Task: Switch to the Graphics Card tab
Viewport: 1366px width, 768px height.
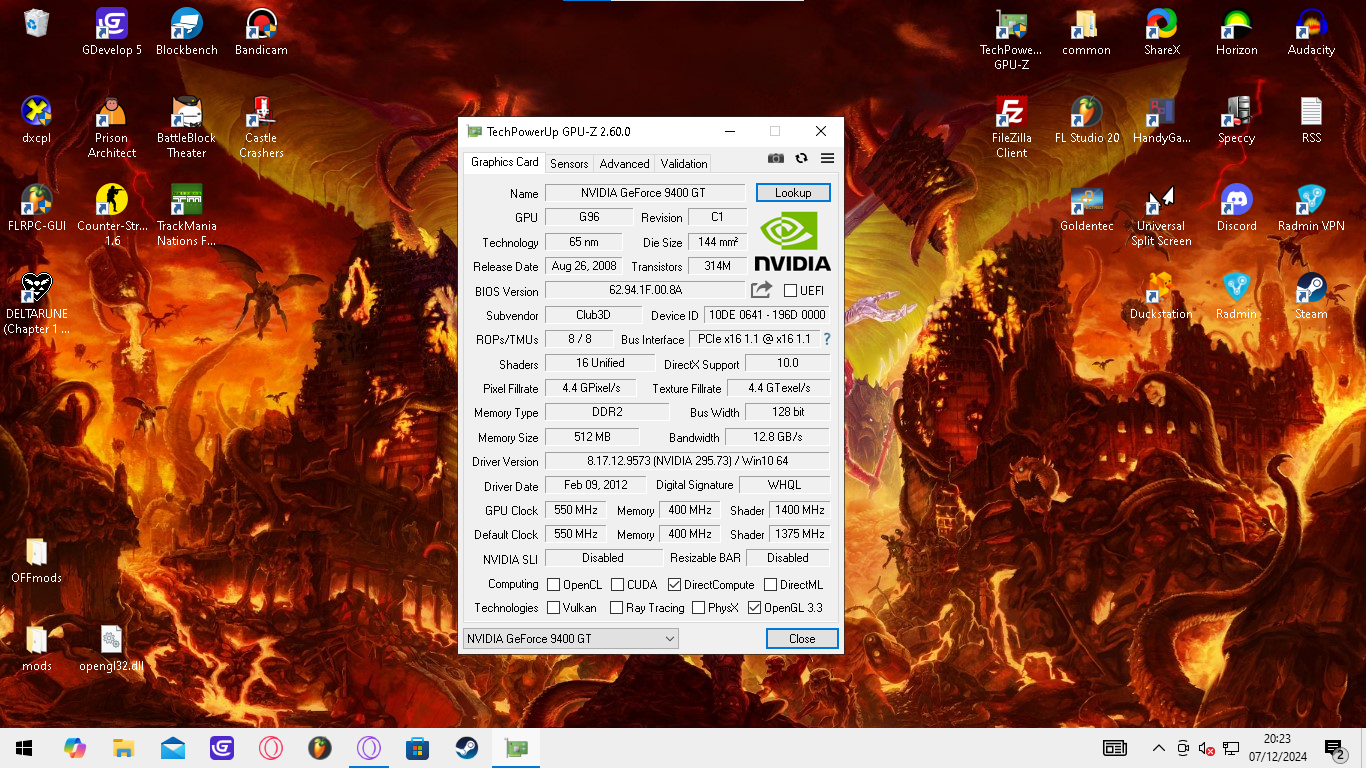Action: tap(504, 162)
